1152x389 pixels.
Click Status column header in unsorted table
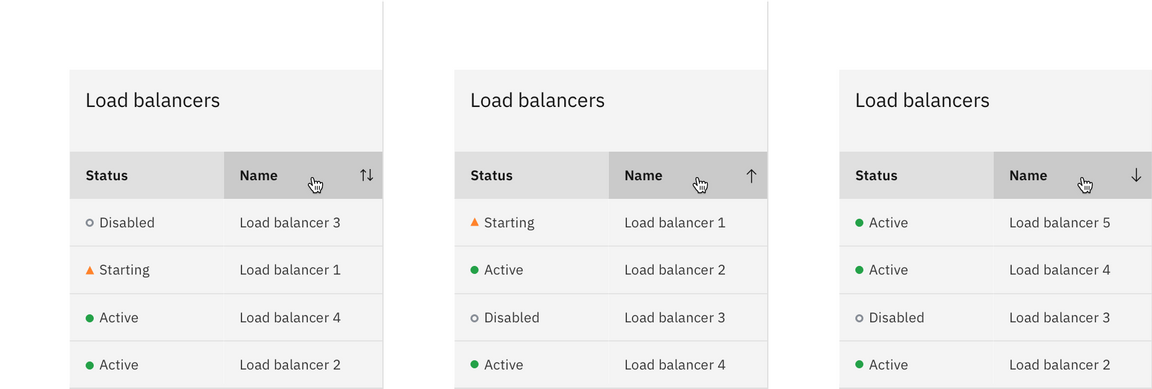(x=147, y=175)
